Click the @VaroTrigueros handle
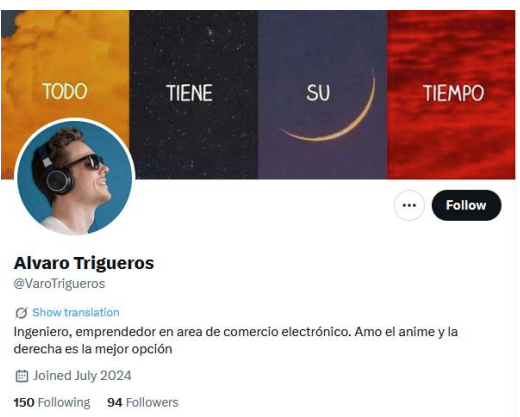 [59, 284]
